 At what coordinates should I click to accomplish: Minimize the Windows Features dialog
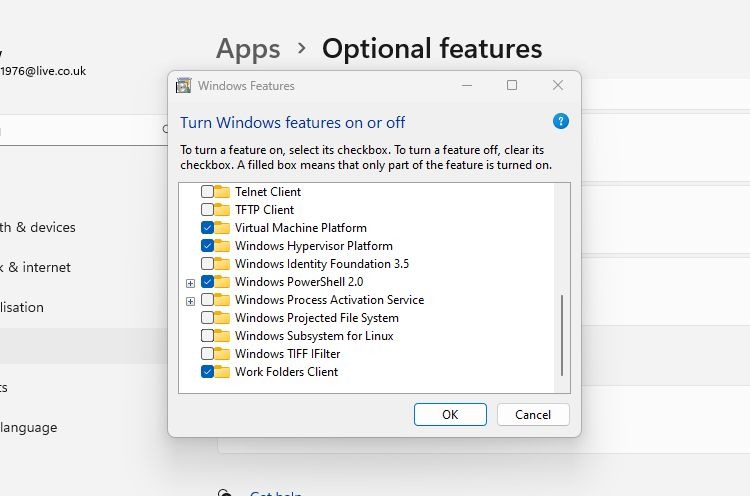click(x=467, y=86)
